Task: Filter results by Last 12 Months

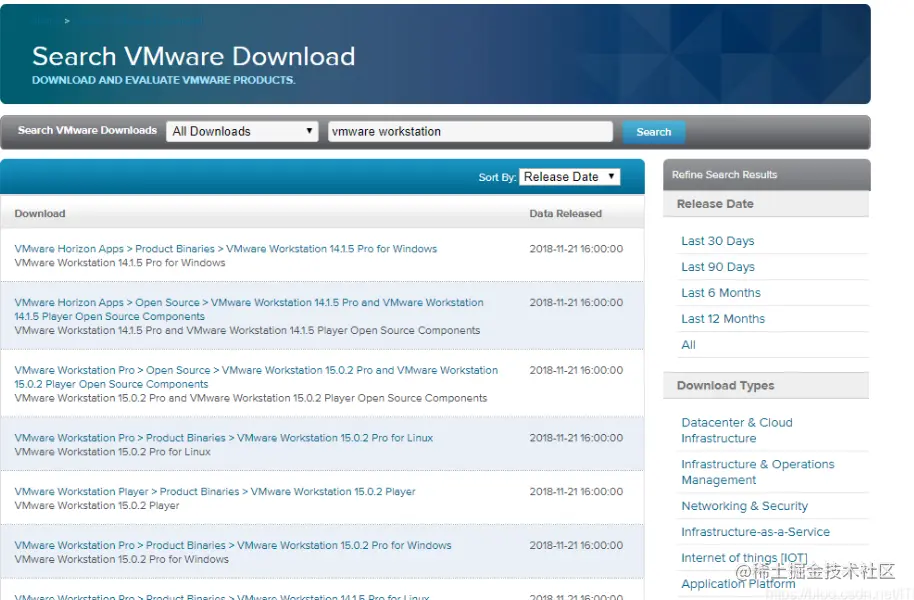Action: coord(723,319)
